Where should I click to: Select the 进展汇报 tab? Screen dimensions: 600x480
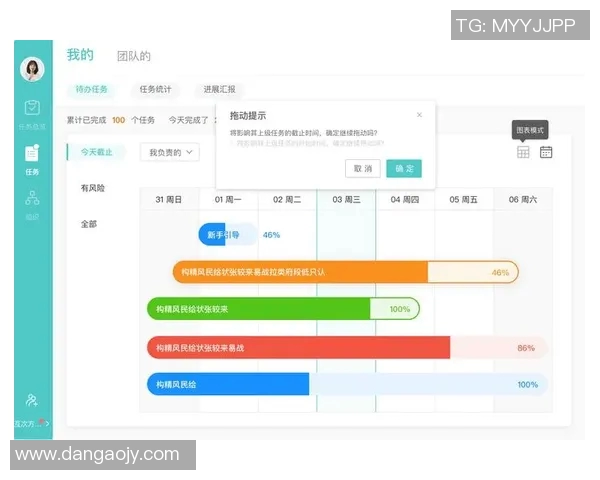coord(219,90)
